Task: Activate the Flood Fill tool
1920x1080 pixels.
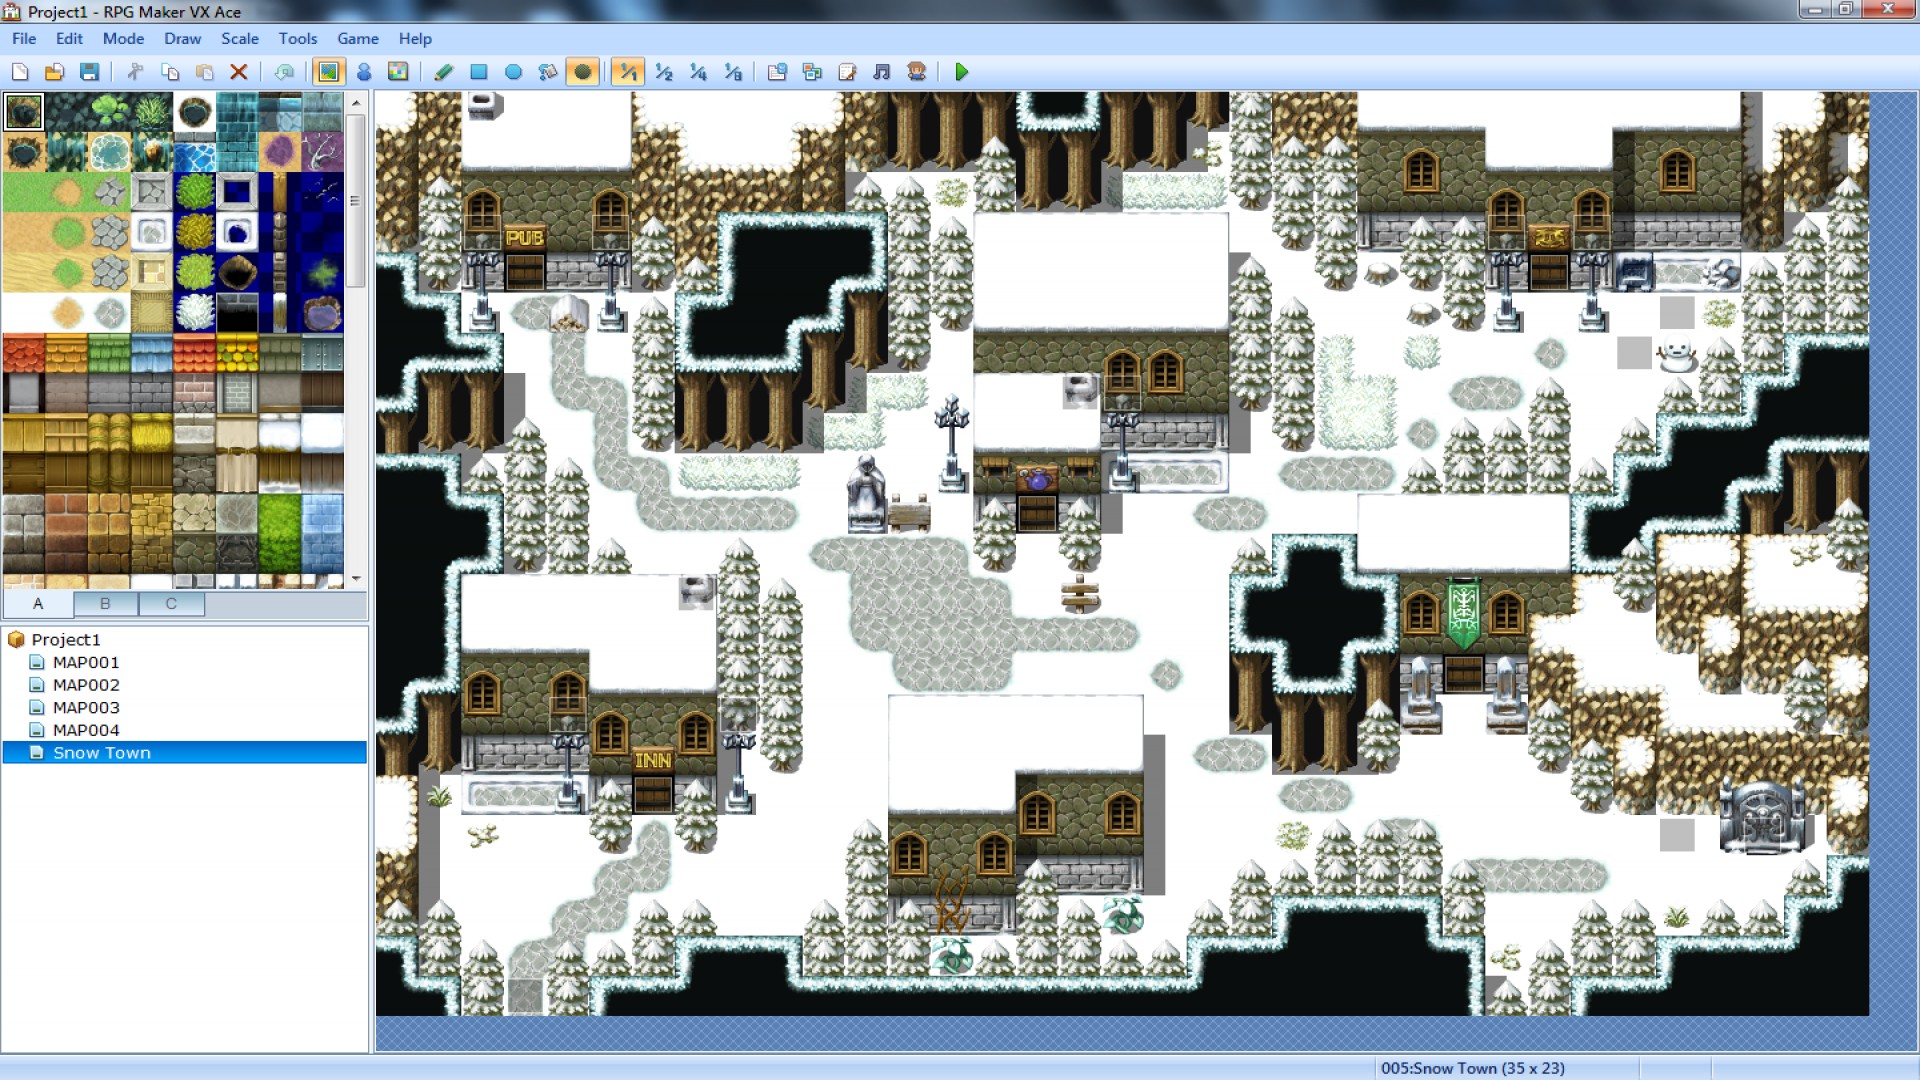Action: coord(548,72)
